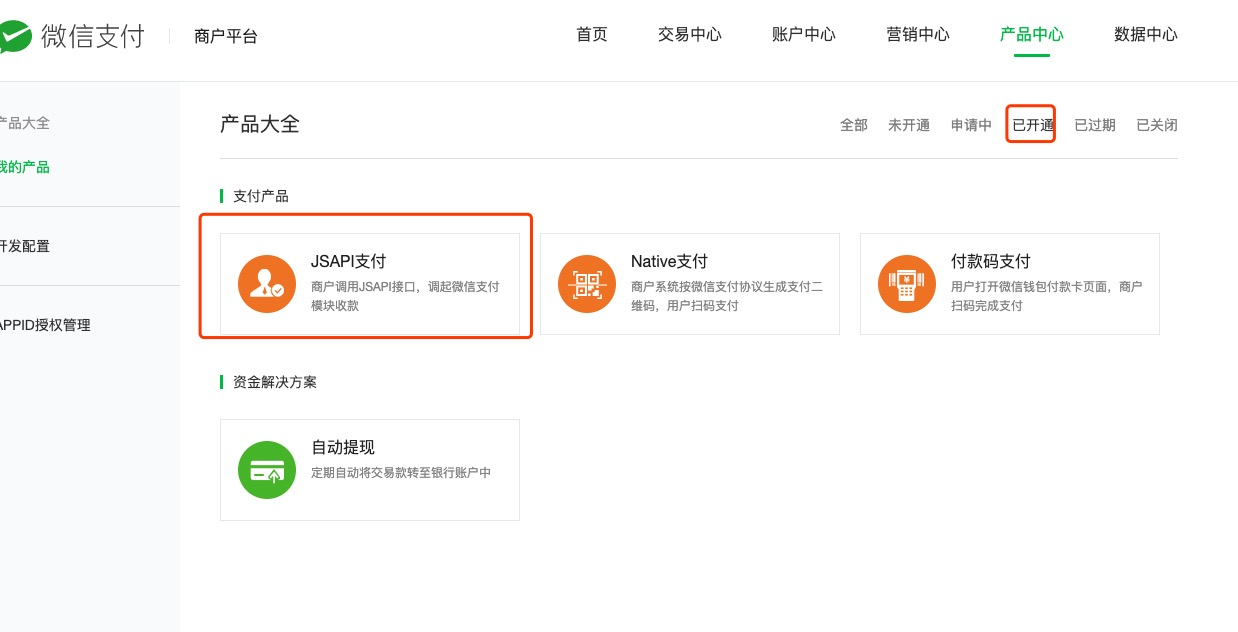Filter products by 申请中
1238x632 pixels.
pos(971,125)
